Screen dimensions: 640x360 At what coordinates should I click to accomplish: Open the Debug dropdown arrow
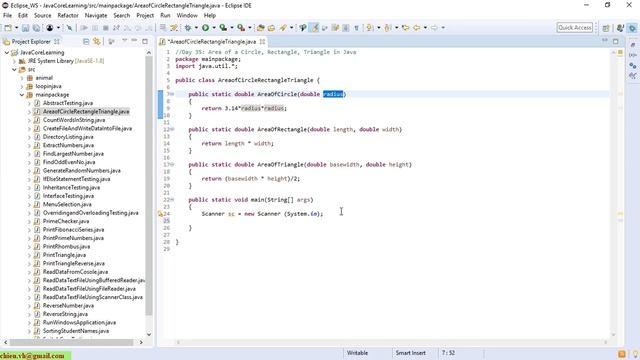(x=196, y=28)
